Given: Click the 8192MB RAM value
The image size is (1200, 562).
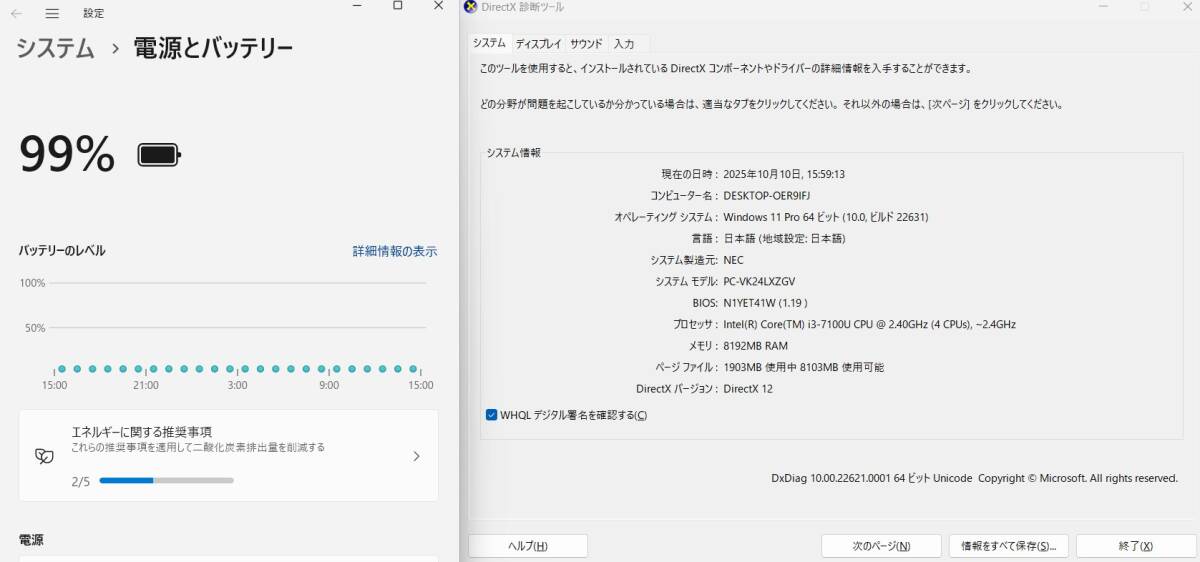Looking at the screenshot, I should coord(755,346).
